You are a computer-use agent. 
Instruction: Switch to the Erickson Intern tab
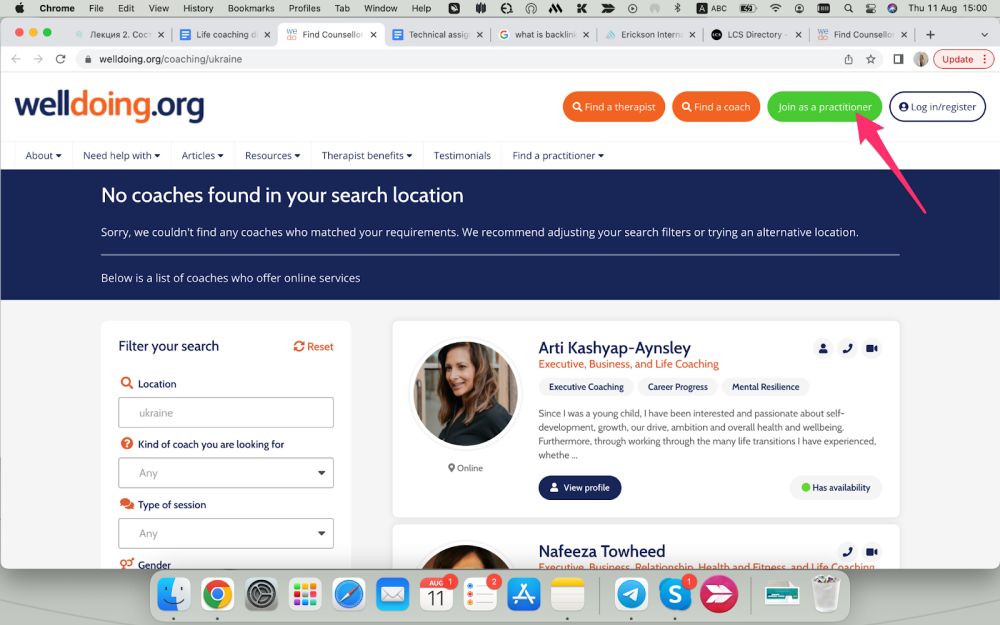[649, 34]
